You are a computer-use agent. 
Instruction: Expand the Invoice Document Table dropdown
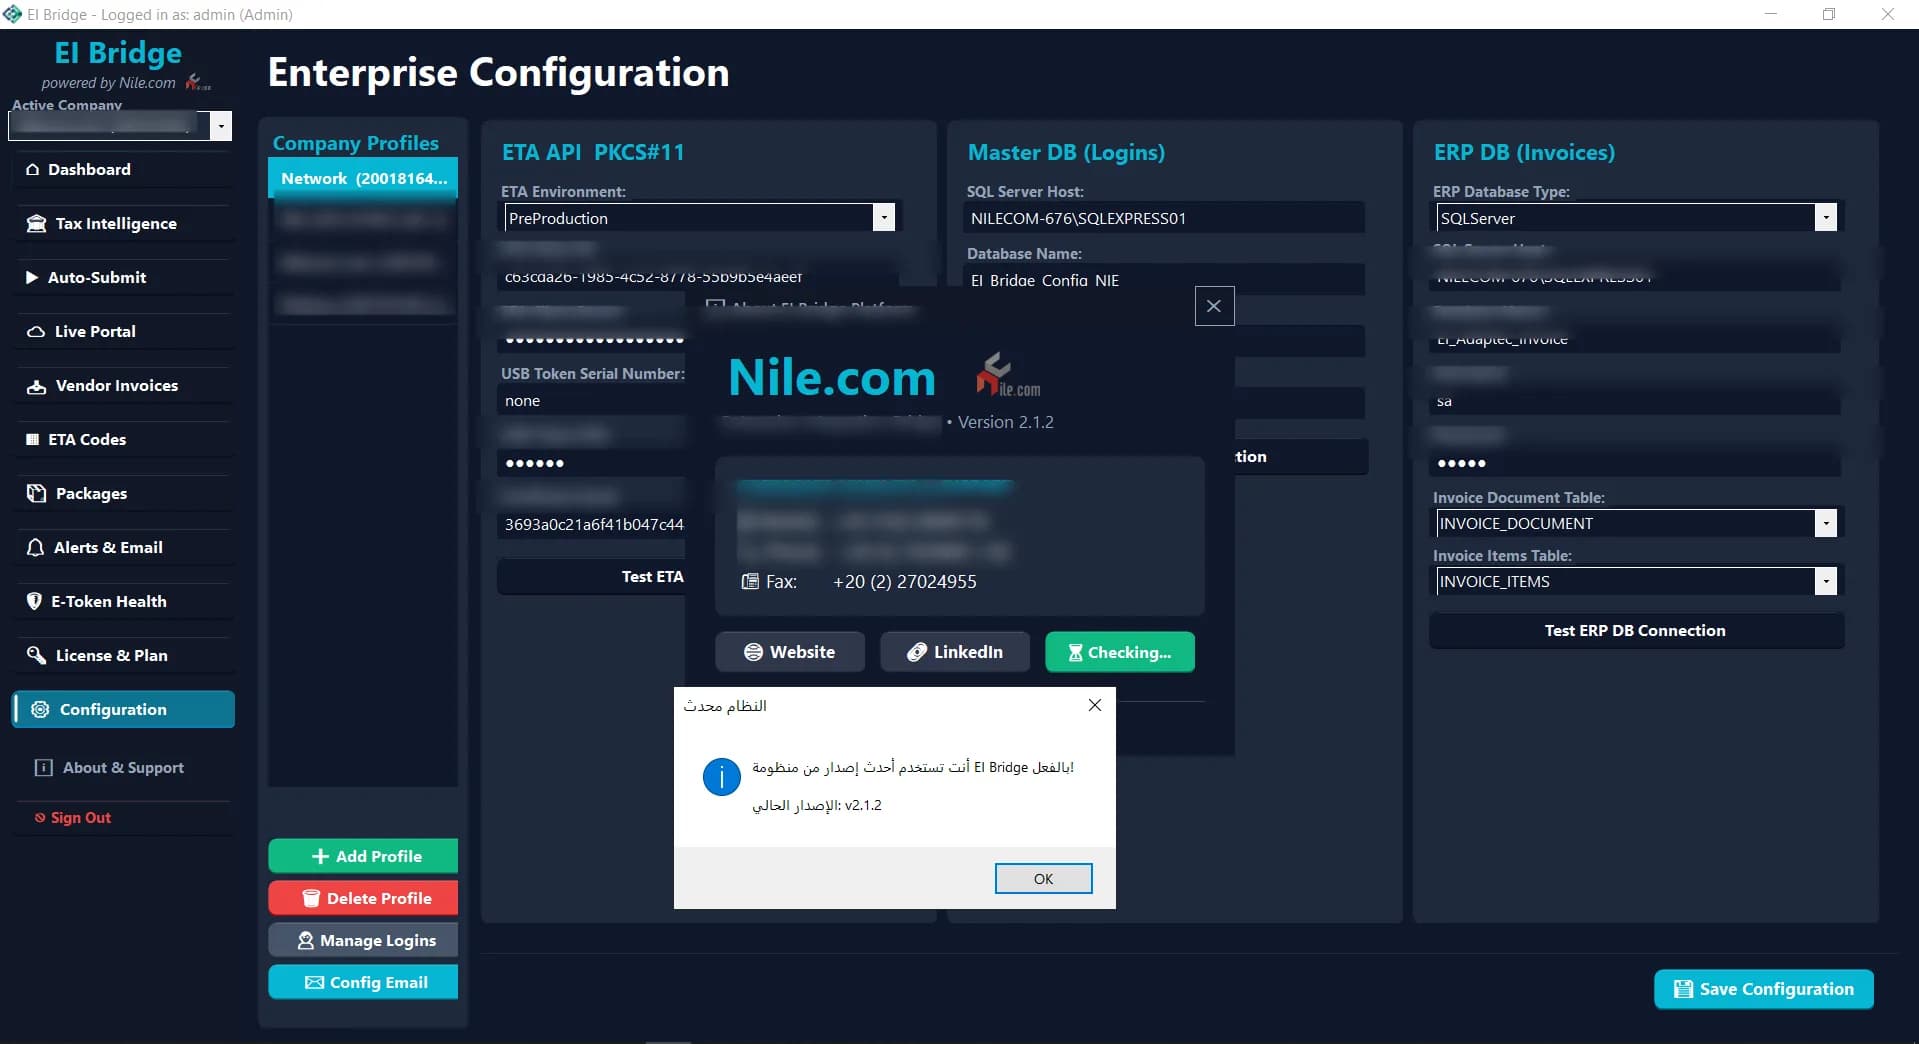pos(1825,523)
